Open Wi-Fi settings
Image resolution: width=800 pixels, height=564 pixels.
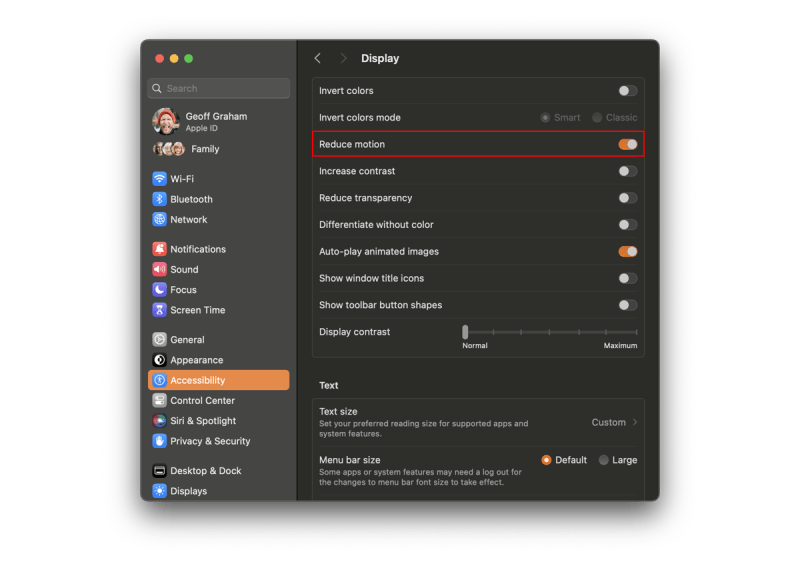pos(218,179)
